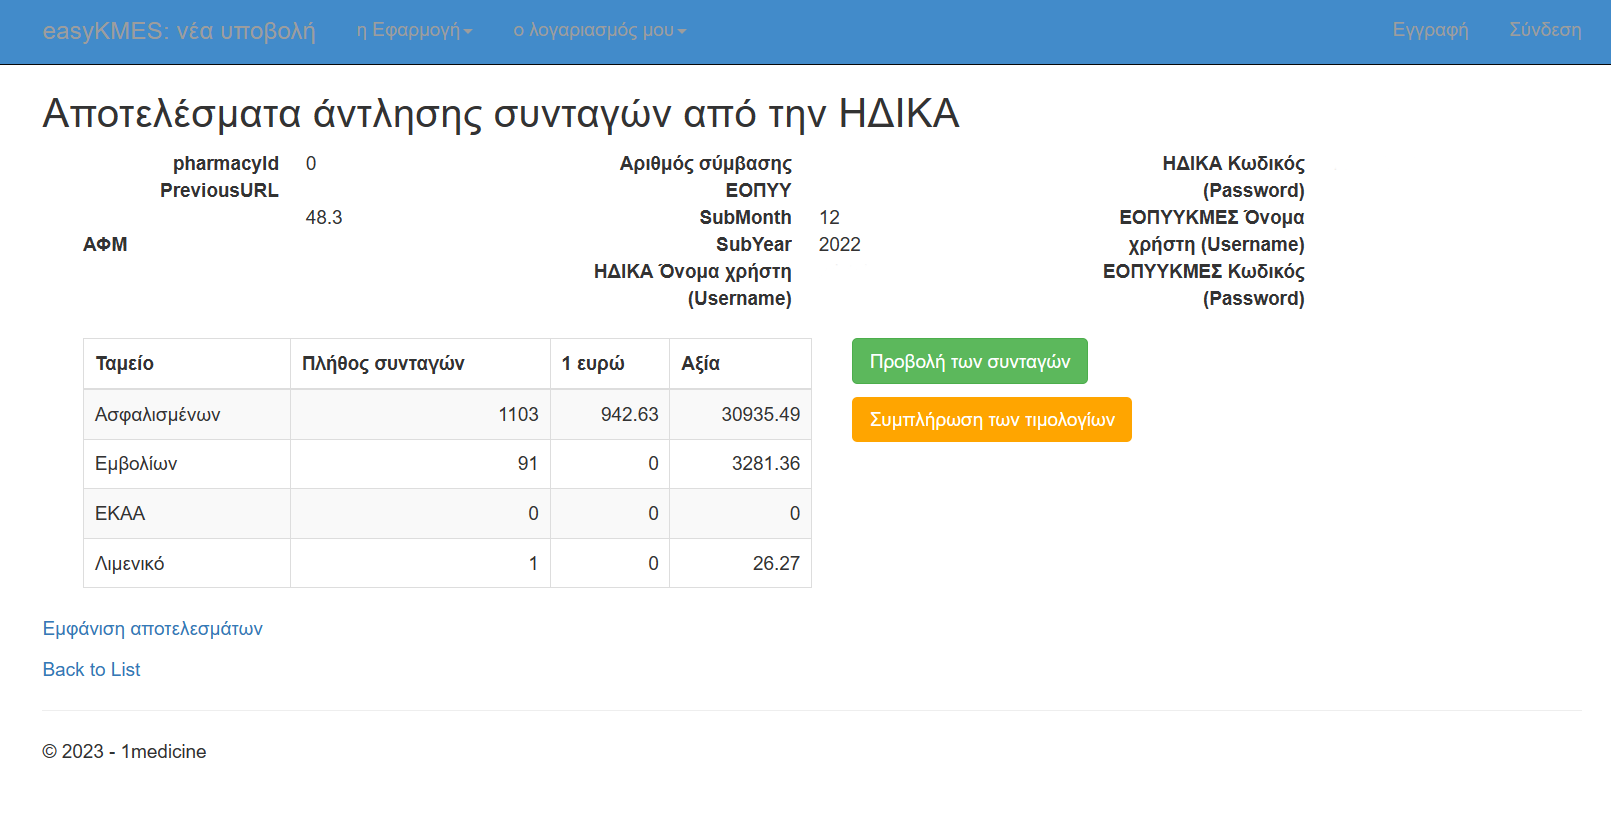Expand the ο λογαριασμός μου dropdown menu

coord(600,31)
